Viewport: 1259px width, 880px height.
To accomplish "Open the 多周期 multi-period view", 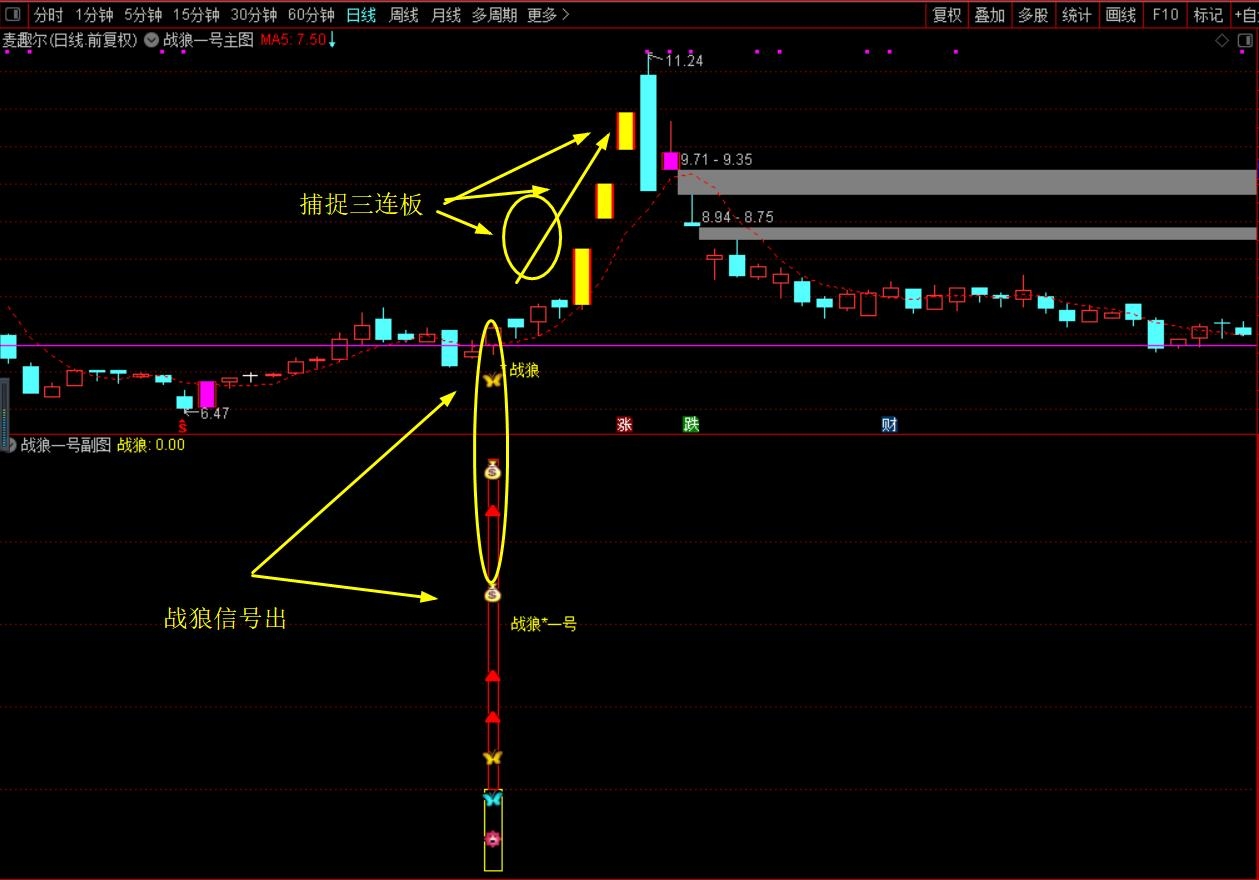I will pyautogui.click(x=494, y=15).
